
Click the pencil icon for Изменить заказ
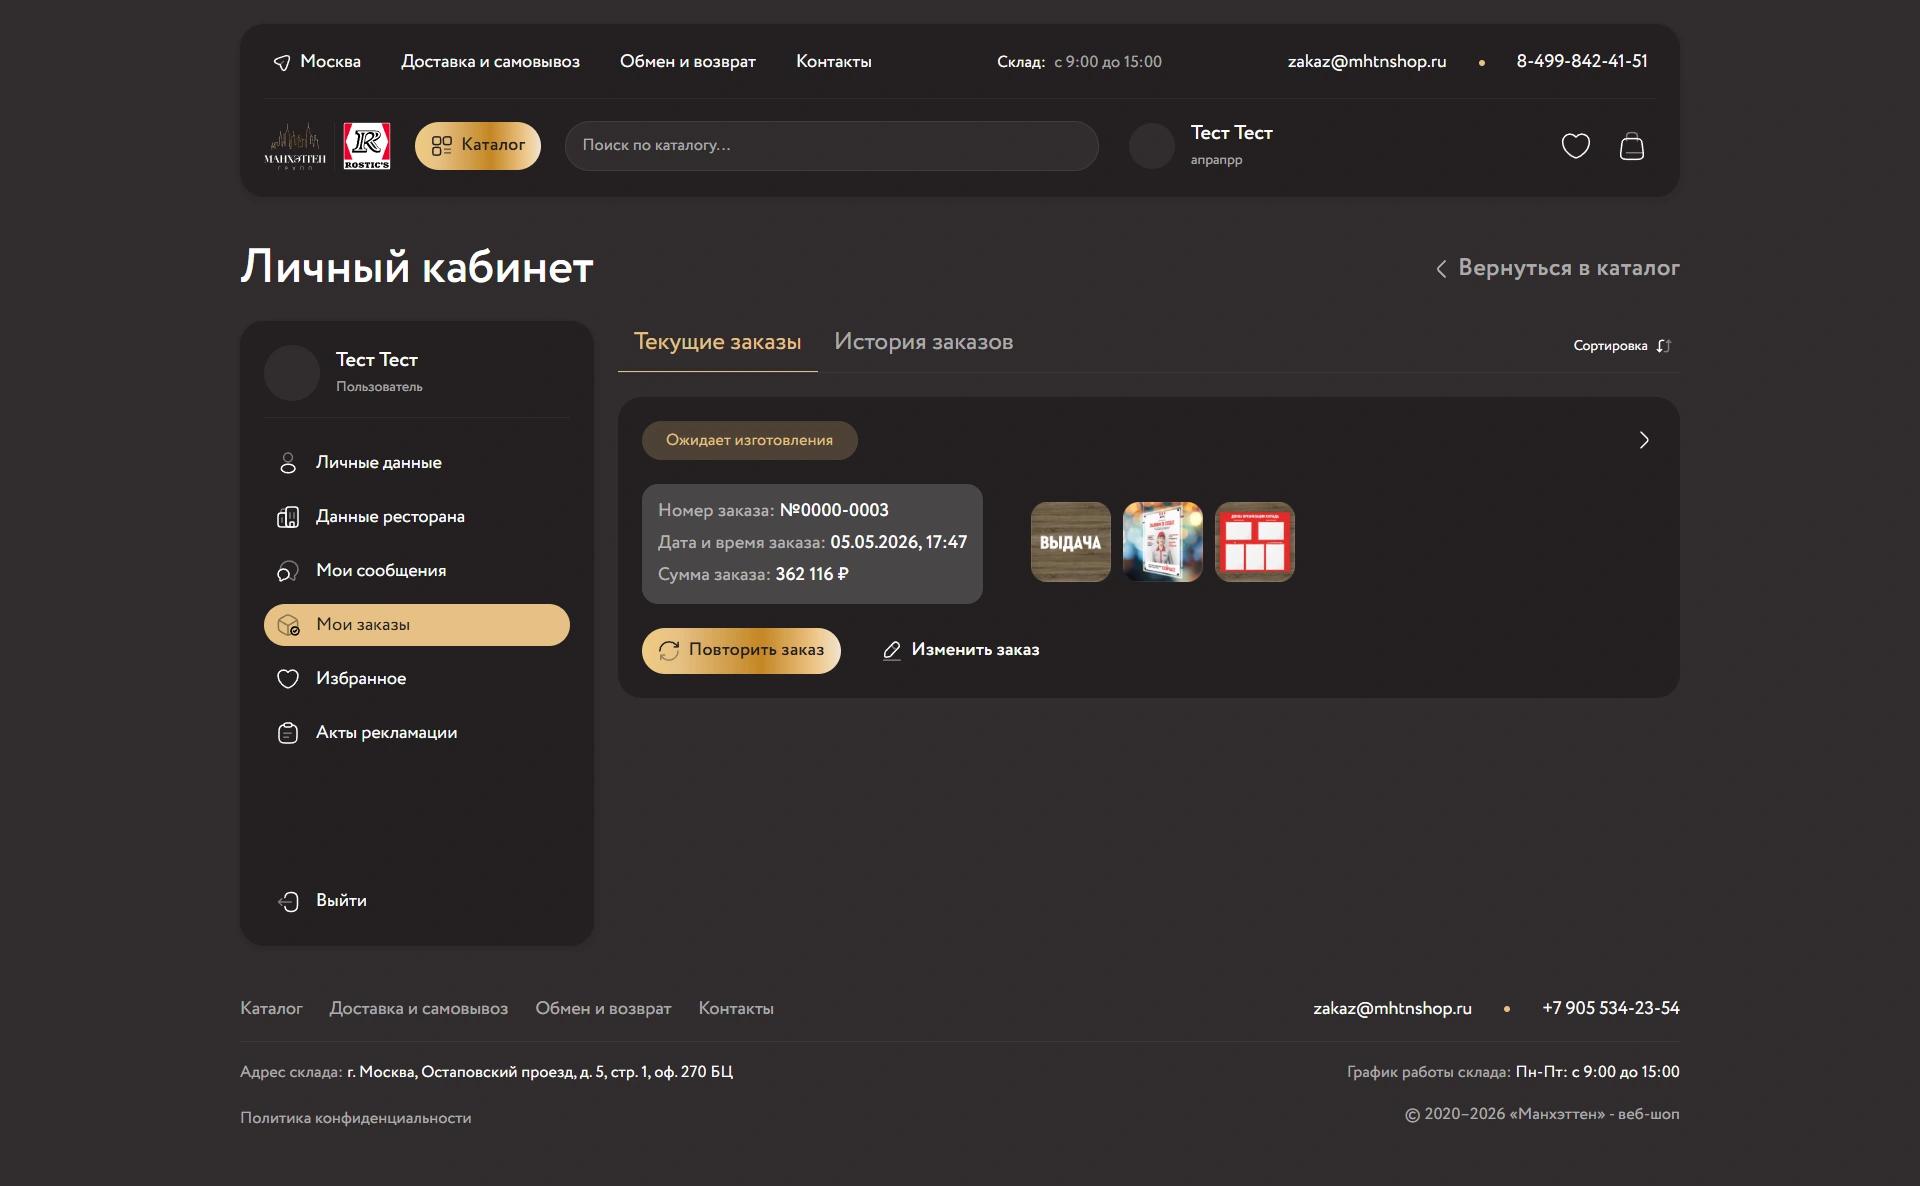892,651
